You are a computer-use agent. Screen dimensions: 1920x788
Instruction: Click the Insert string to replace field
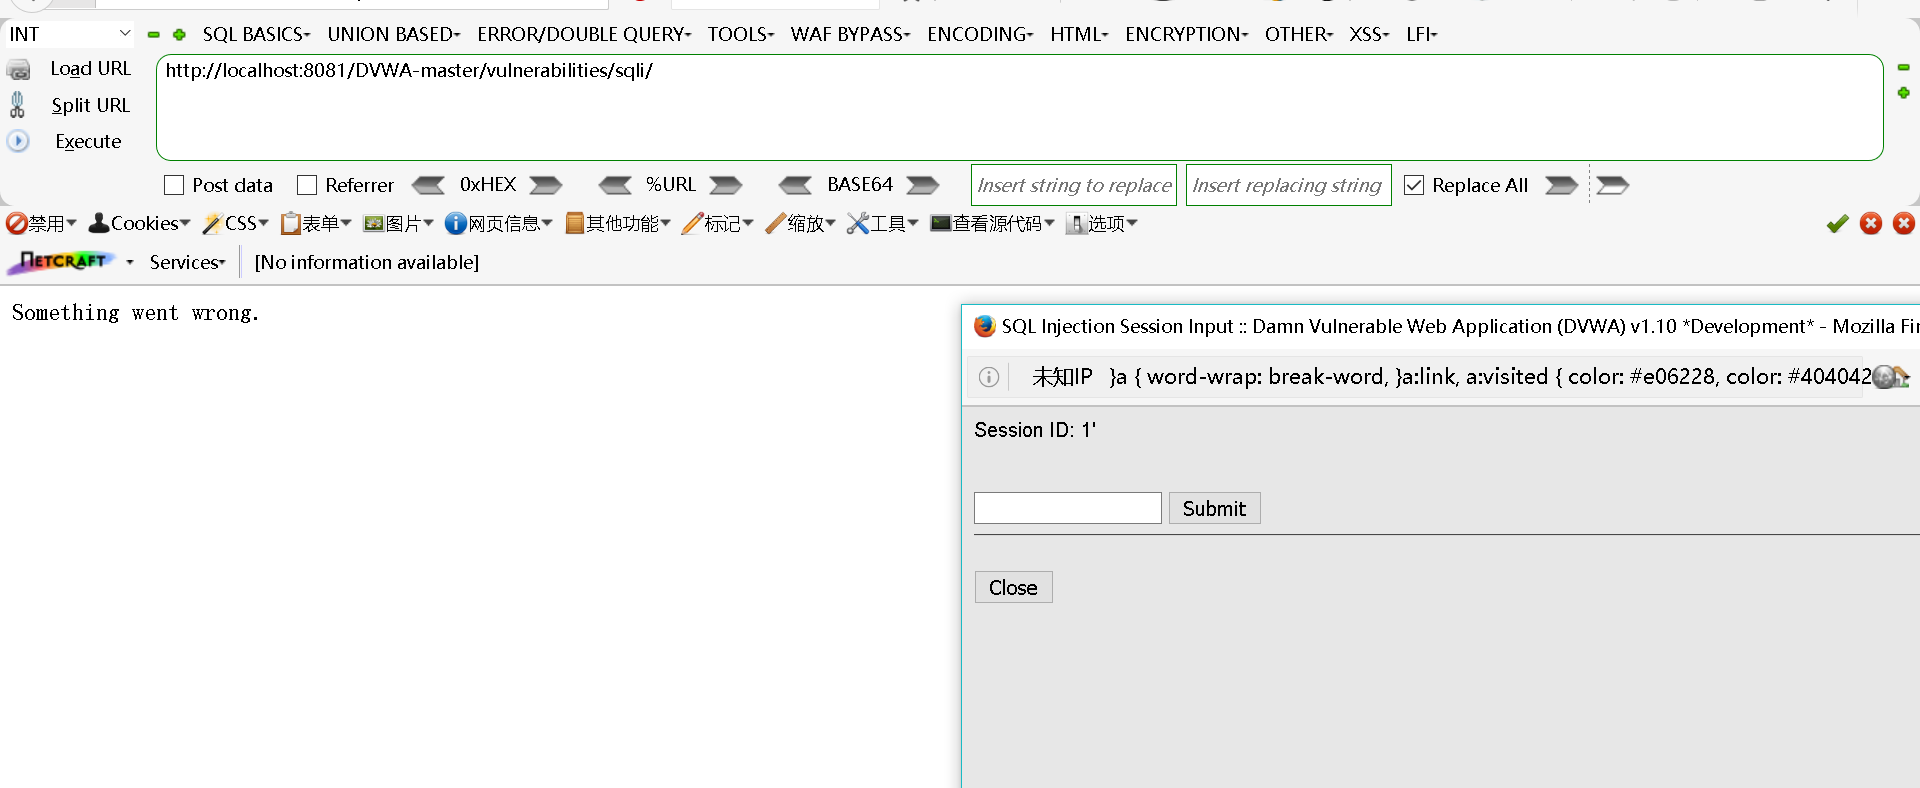tap(1074, 185)
